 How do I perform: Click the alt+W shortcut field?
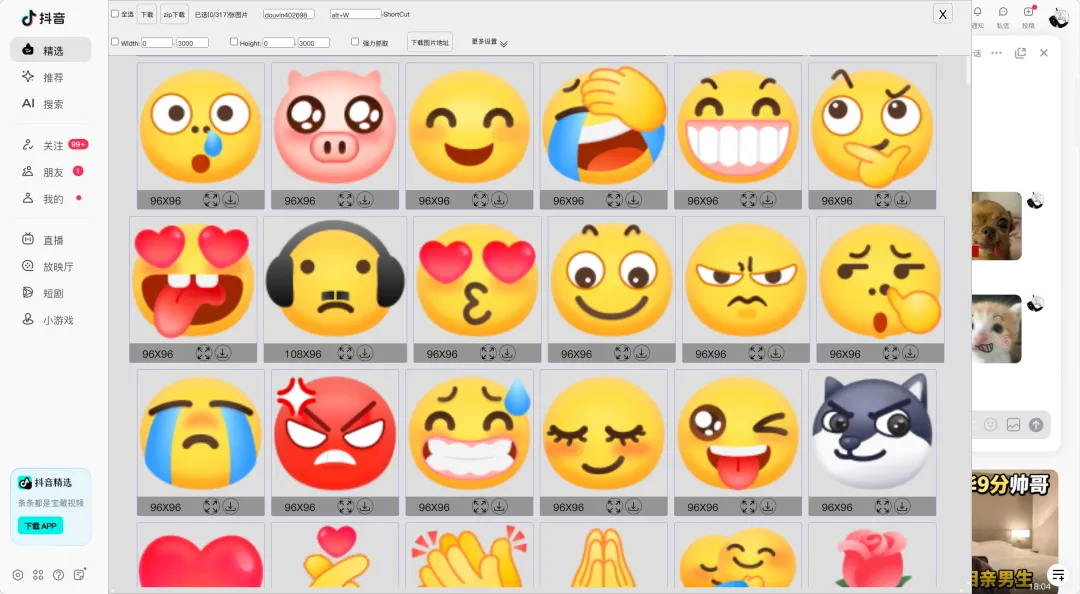[x=355, y=14]
